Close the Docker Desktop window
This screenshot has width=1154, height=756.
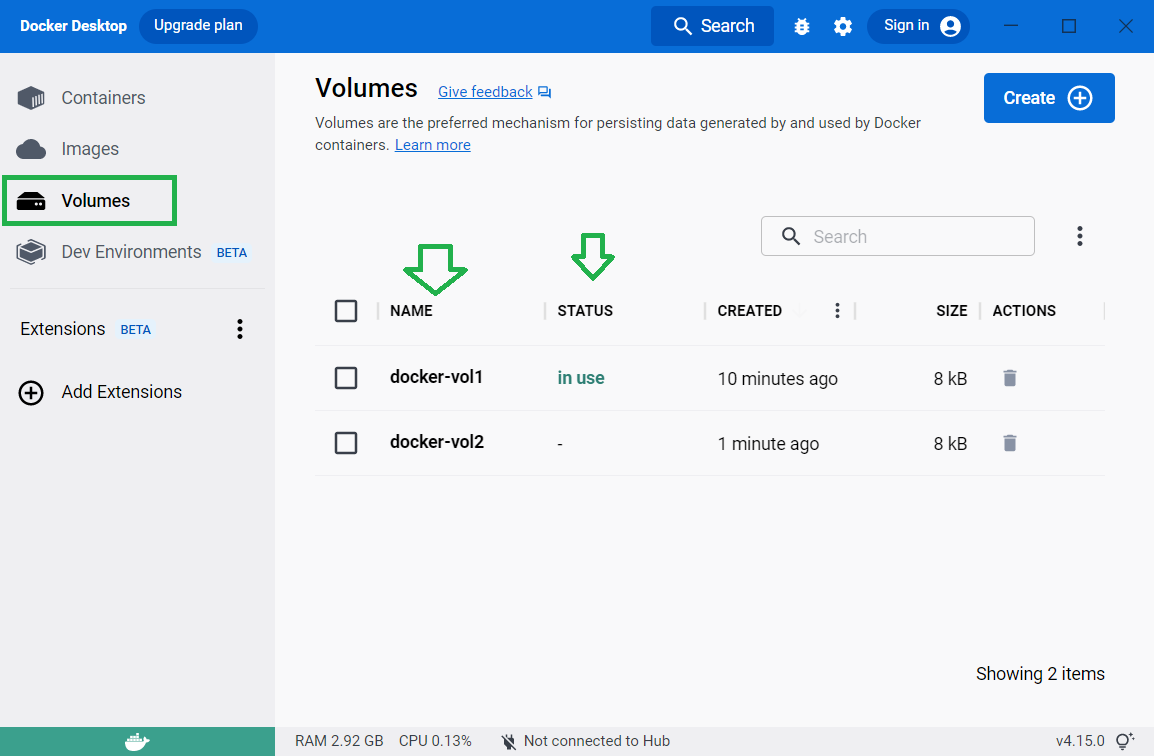(x=1125, y=26)
